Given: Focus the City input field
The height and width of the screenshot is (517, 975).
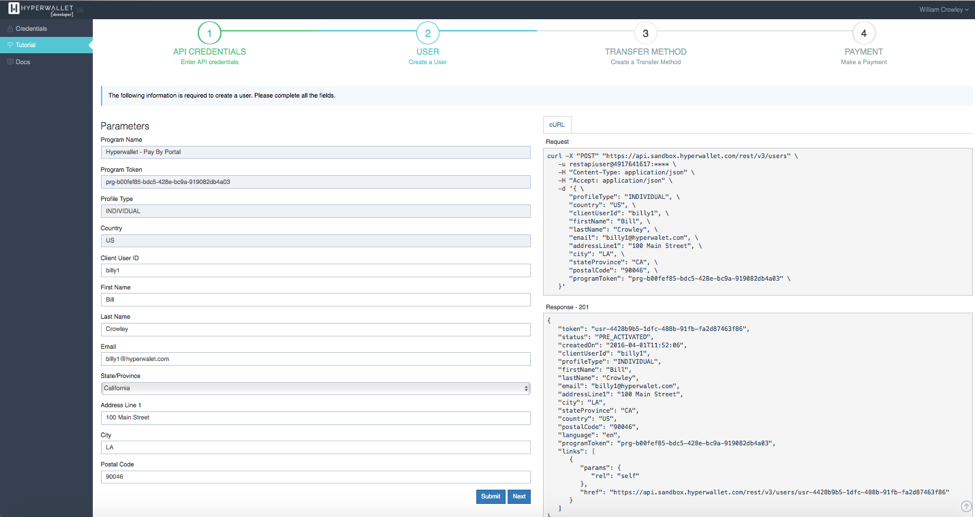Looking at the screenshot, I should tap(316, 447).
